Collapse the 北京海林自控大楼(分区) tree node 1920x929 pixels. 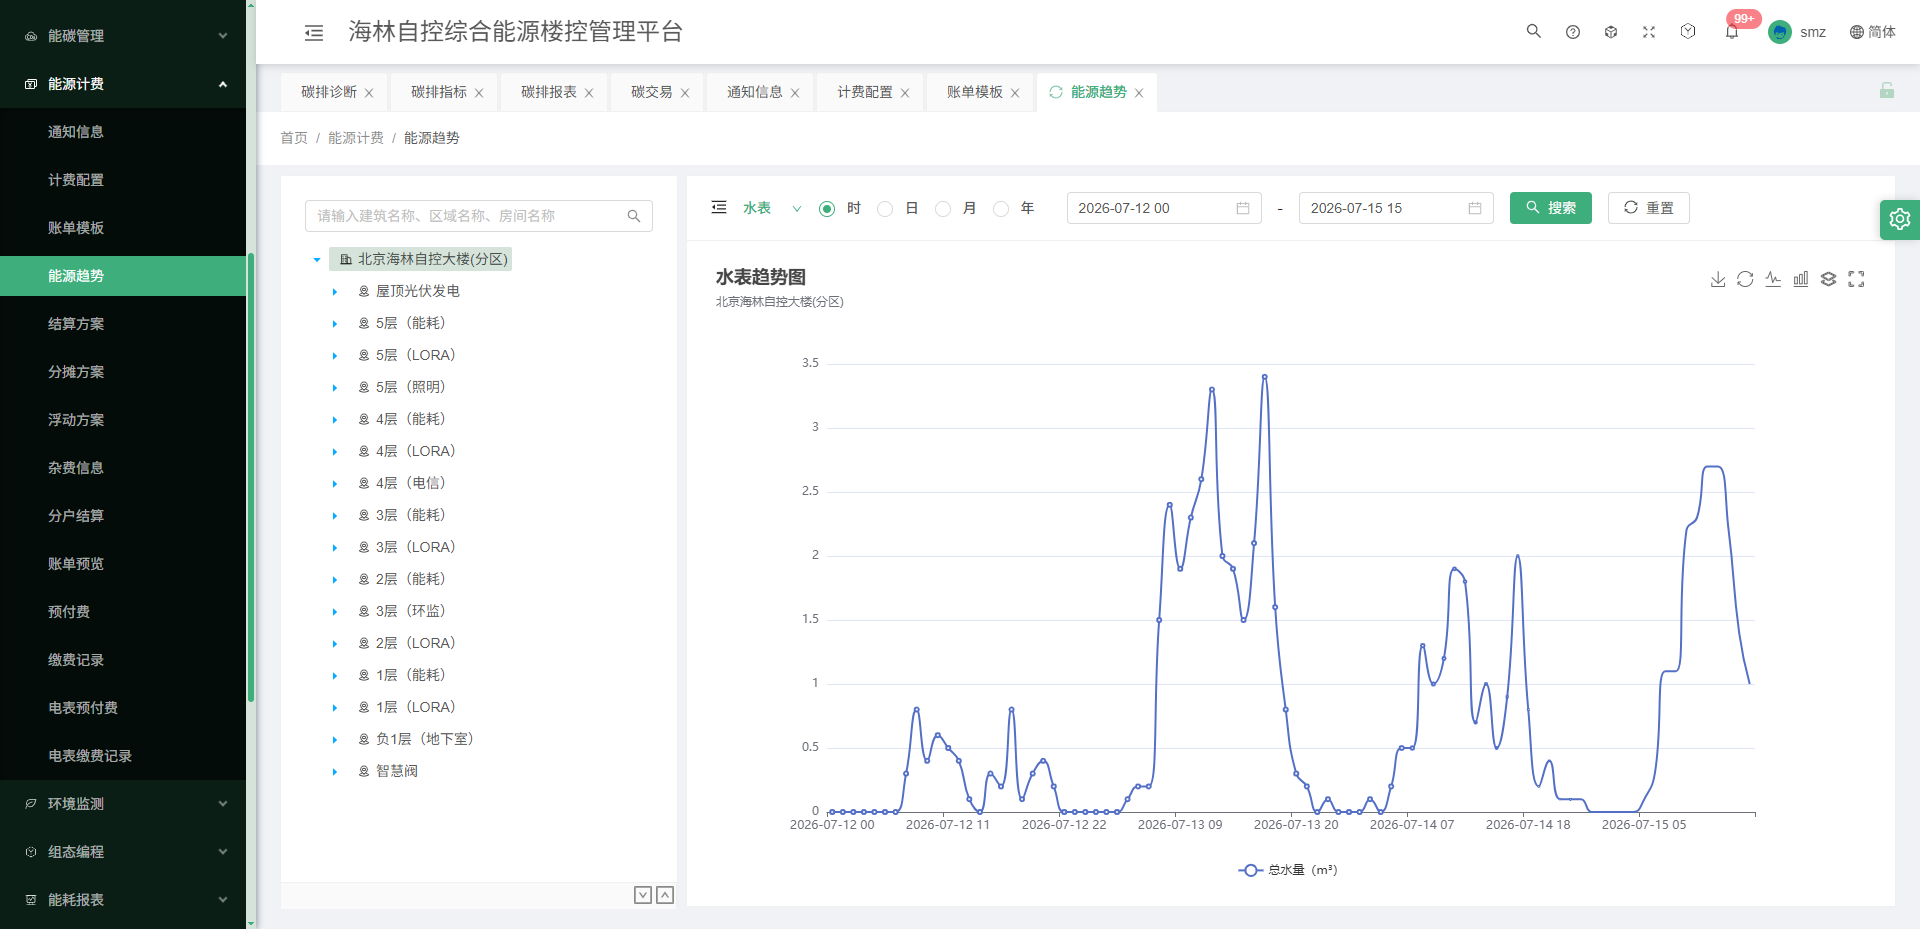[x=317, y=260]
